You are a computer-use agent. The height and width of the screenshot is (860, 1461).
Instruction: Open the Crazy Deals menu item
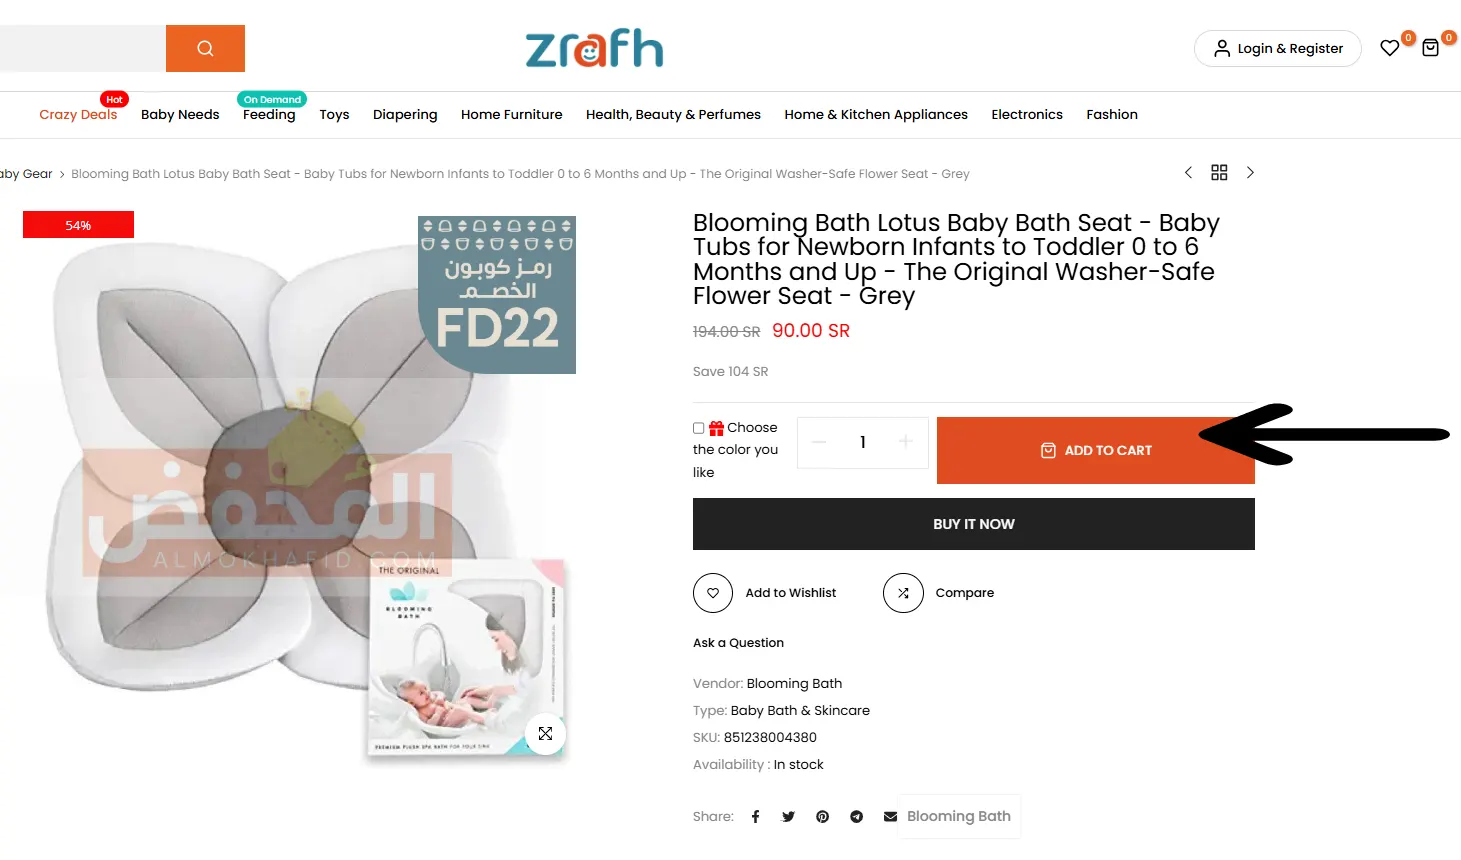78,115
